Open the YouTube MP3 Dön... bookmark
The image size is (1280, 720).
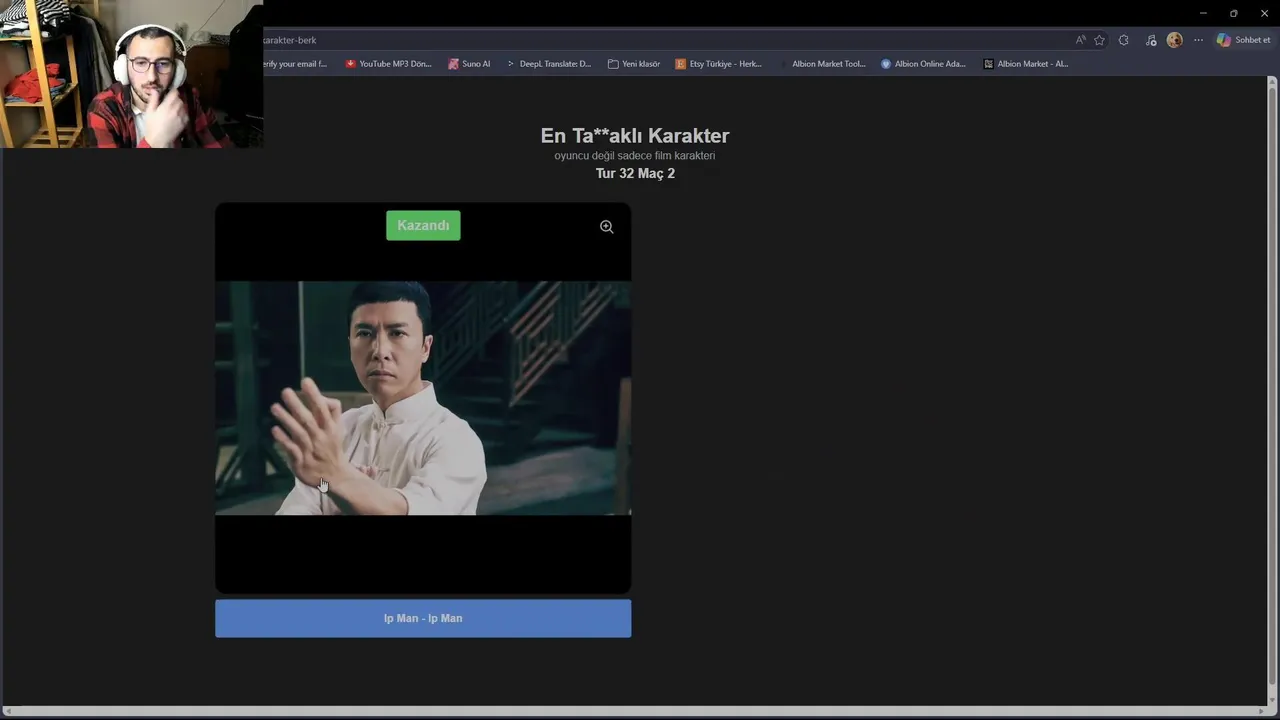tap(388, 64)
